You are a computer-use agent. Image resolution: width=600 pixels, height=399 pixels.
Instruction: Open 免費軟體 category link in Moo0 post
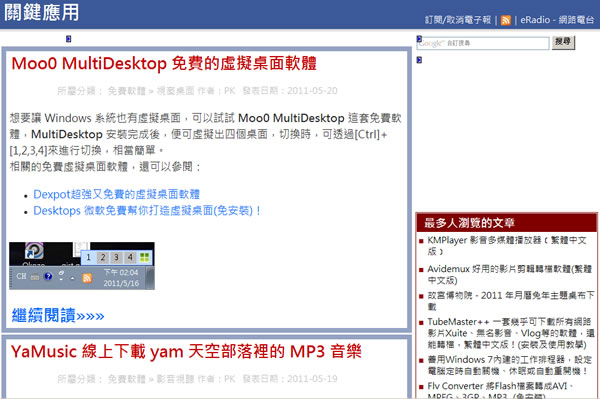click(x=127, y=91)
